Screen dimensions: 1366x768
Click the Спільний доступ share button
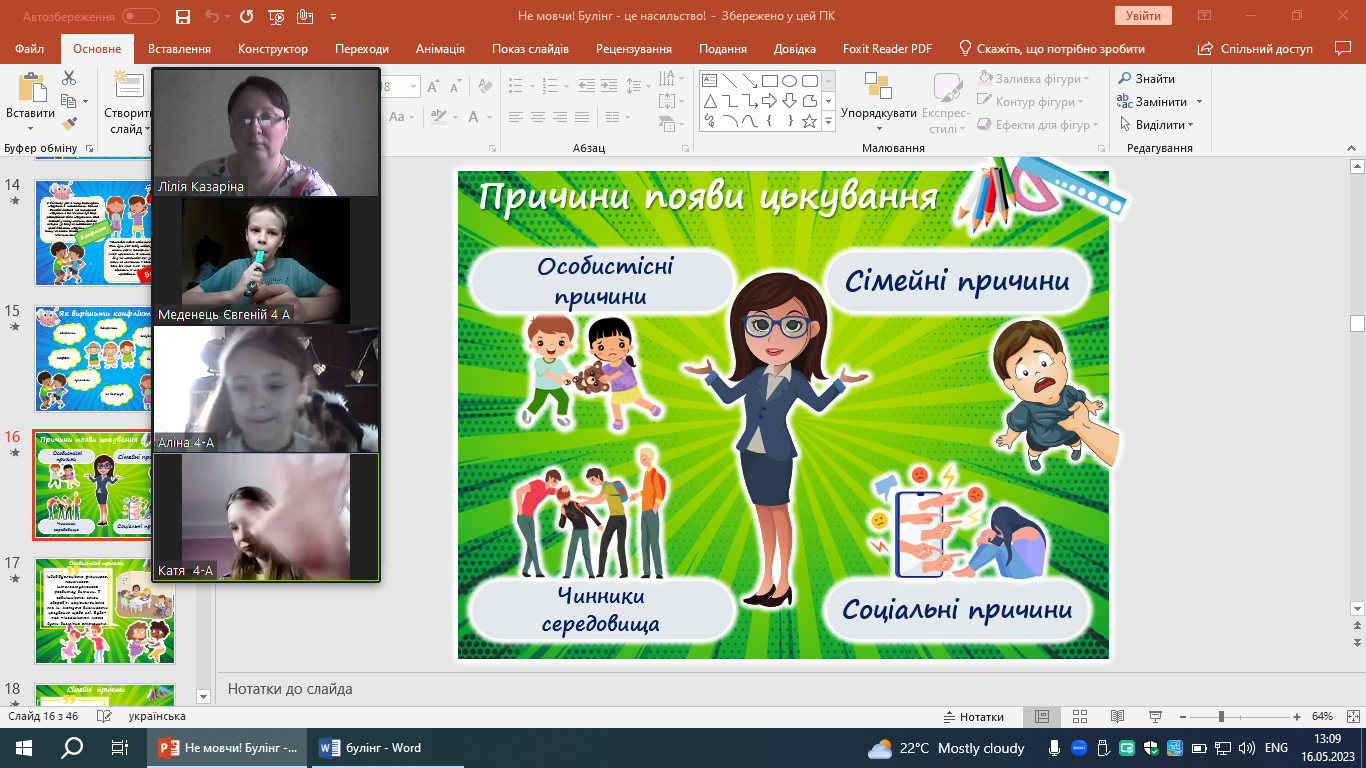point(1258,49)
